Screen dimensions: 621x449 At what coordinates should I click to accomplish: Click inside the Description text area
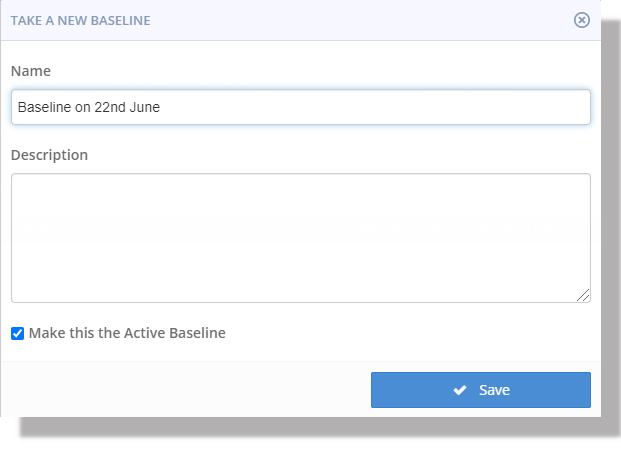(x=300, y=237)
